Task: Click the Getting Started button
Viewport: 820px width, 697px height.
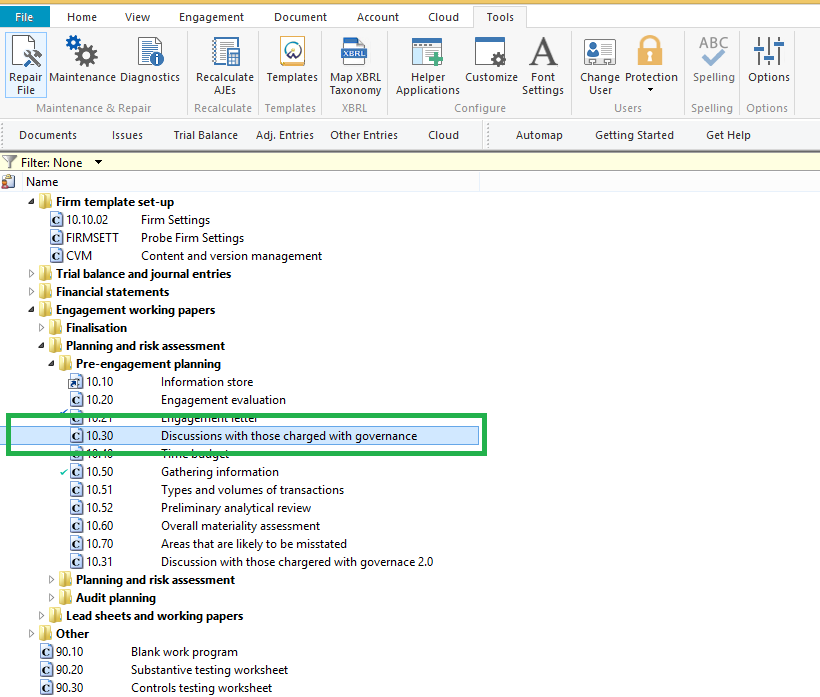Action: (634, 135)
